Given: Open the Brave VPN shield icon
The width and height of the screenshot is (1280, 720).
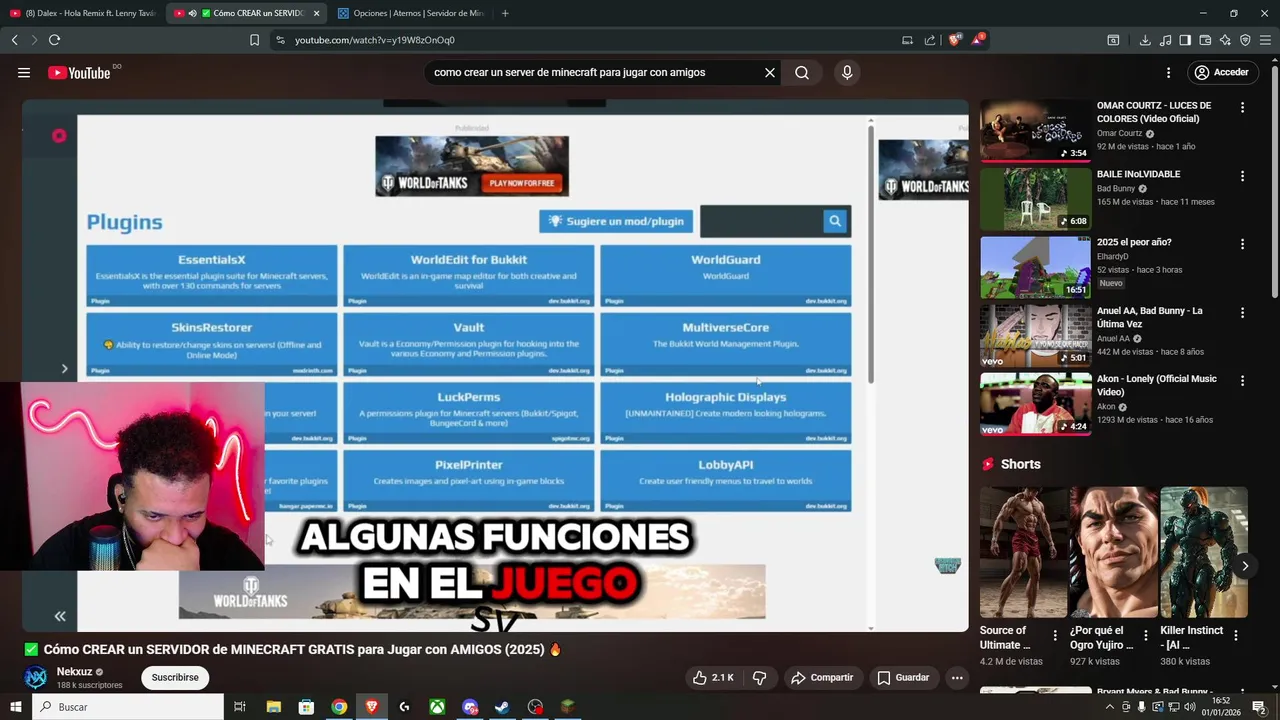Looking at the screenshot, I should pyautogui.click(x=1245, y=40).
